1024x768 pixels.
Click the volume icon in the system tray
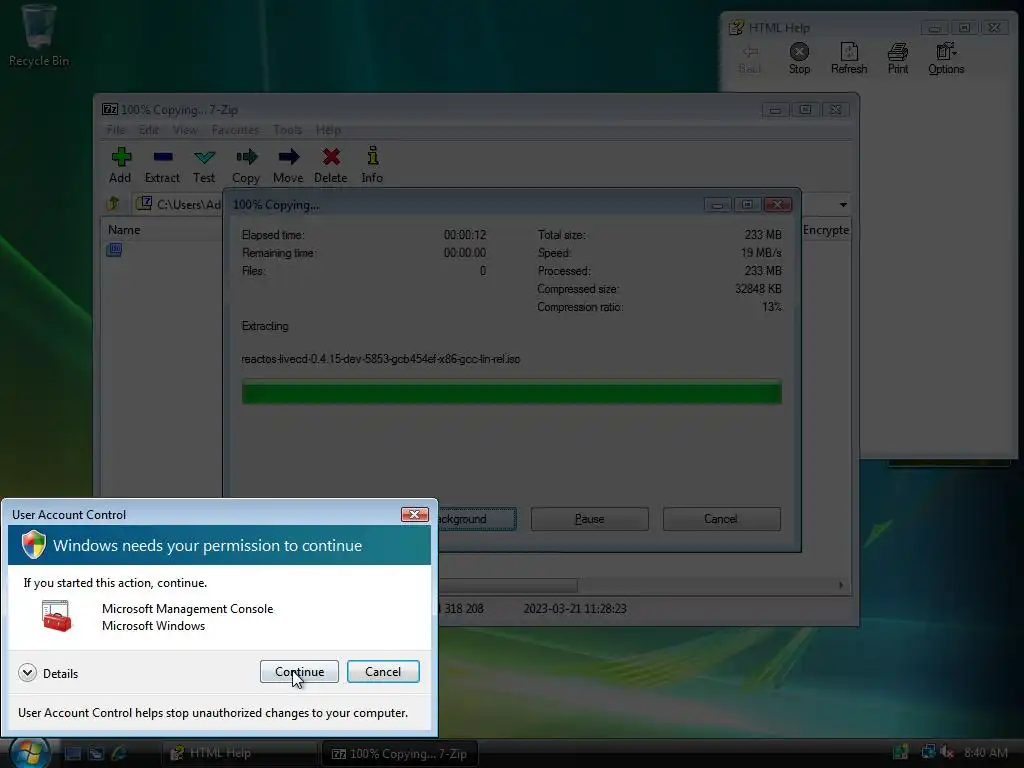coord(947,752)
